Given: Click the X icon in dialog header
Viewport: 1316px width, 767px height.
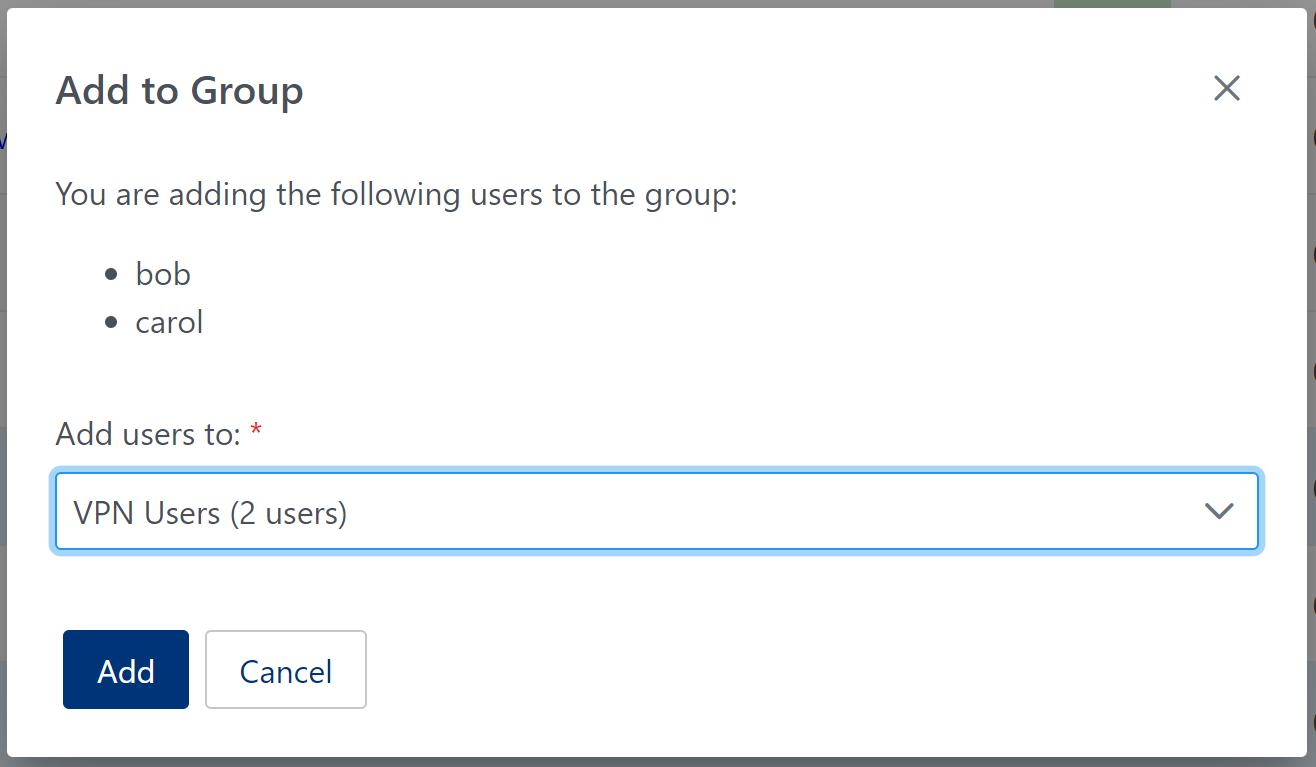Looking at the screenshot, I should tap(1226, 89).
